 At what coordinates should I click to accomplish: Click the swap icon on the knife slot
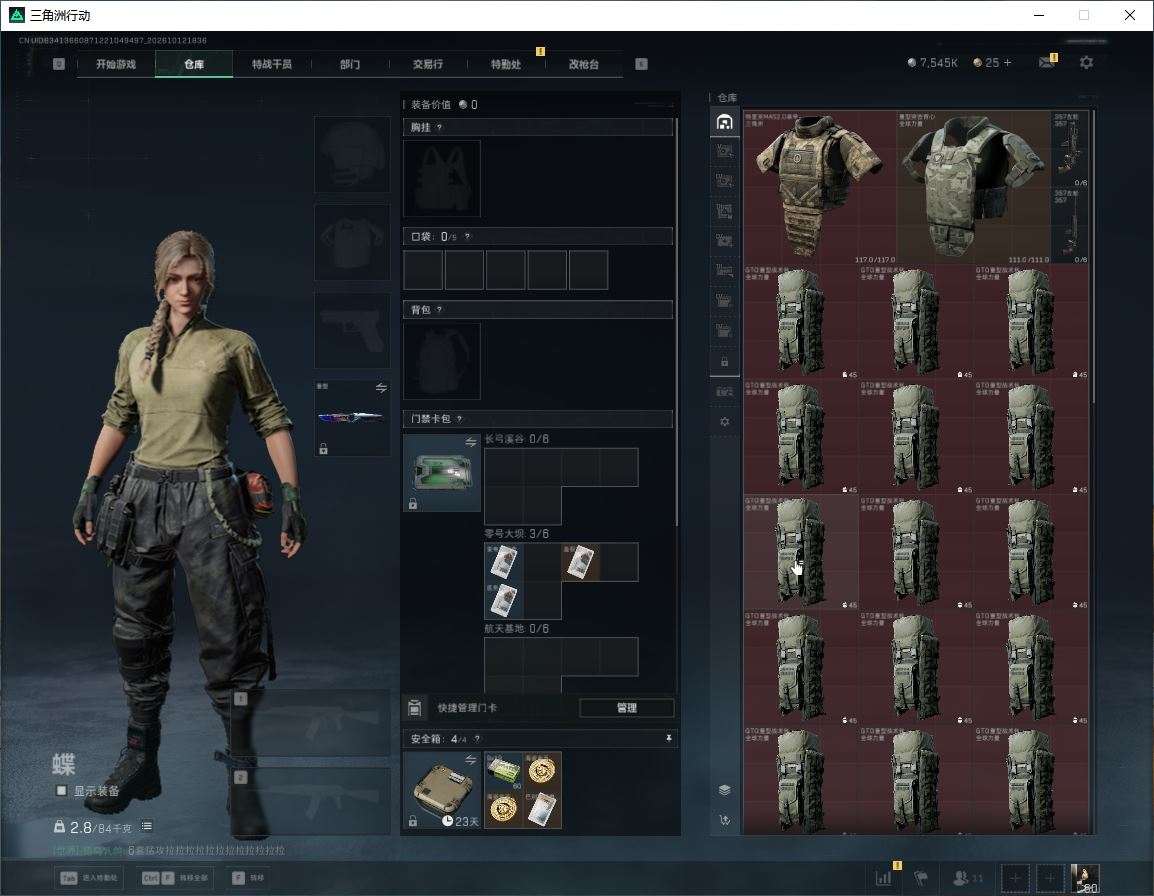pyautogui.click(x=381, y=388)
